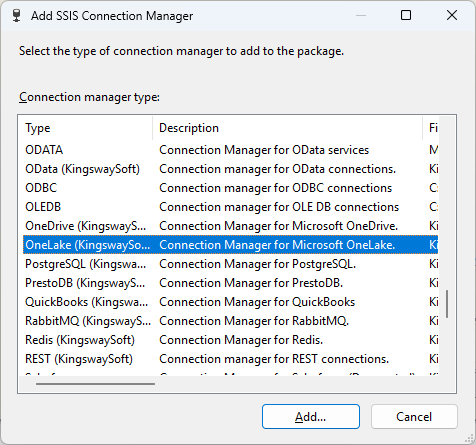Click 'Connection Manager for RabbitMQ.' description
Viewport: 476px width, 445px height.
pos(254,321)
